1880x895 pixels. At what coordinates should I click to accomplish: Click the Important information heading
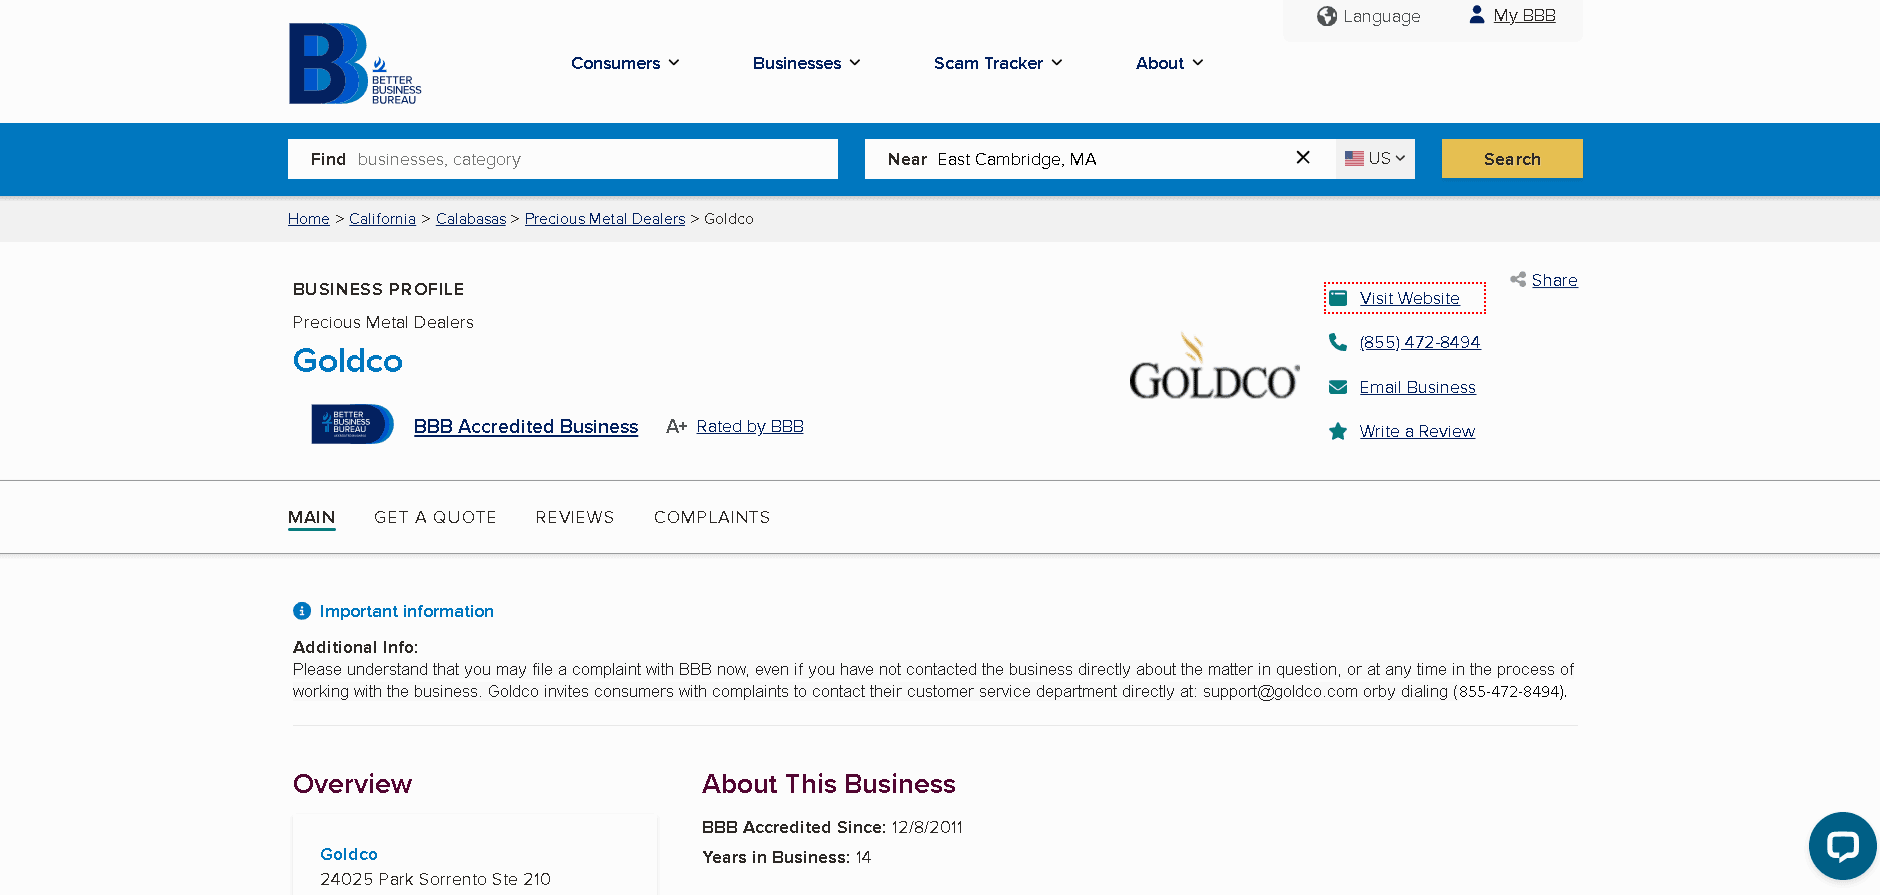pos(406,611)
